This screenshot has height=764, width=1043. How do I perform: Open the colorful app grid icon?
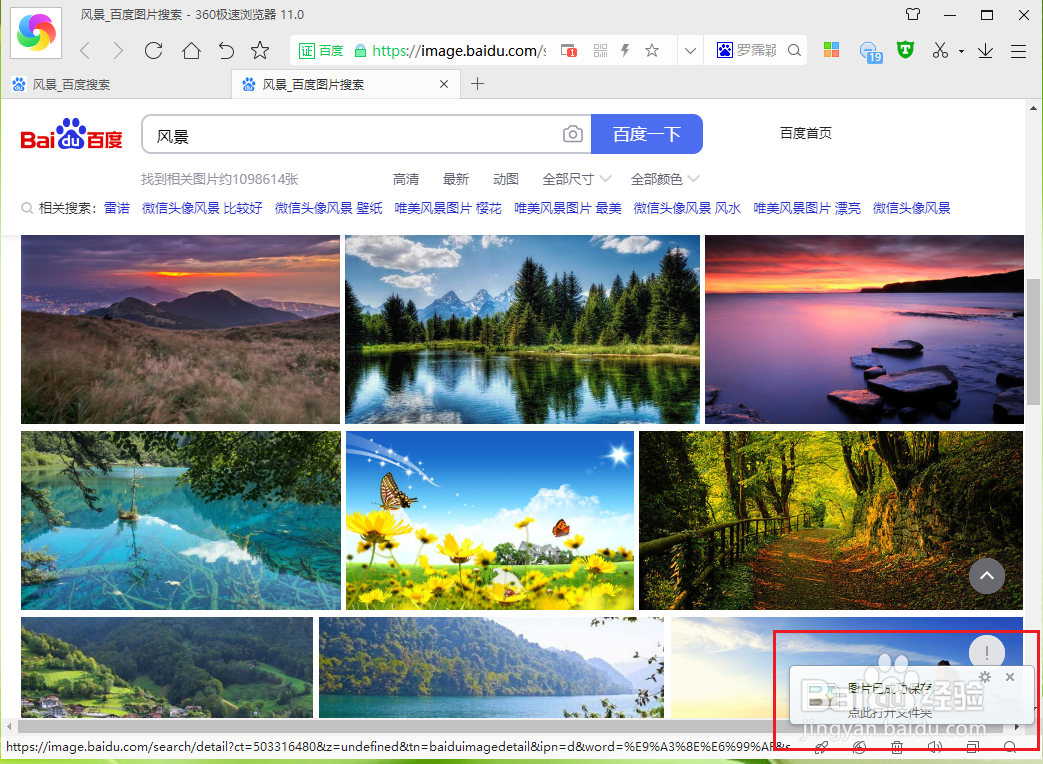click(831, 50)
